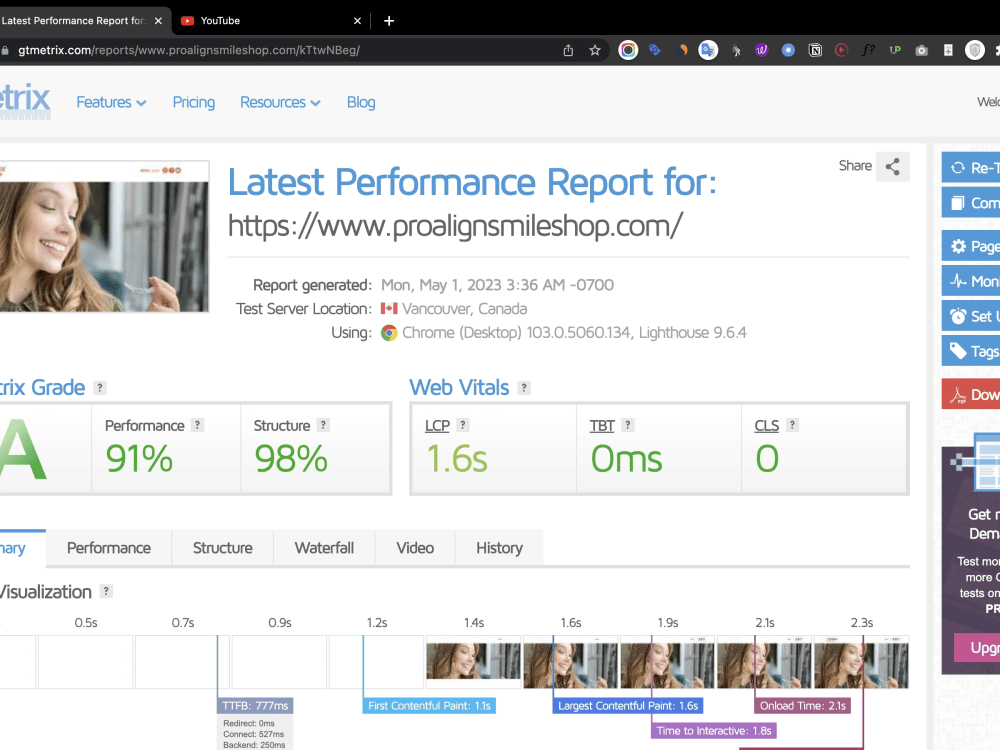Open the shield extension icon
The image size is (1000, 750).
[974, 50]
